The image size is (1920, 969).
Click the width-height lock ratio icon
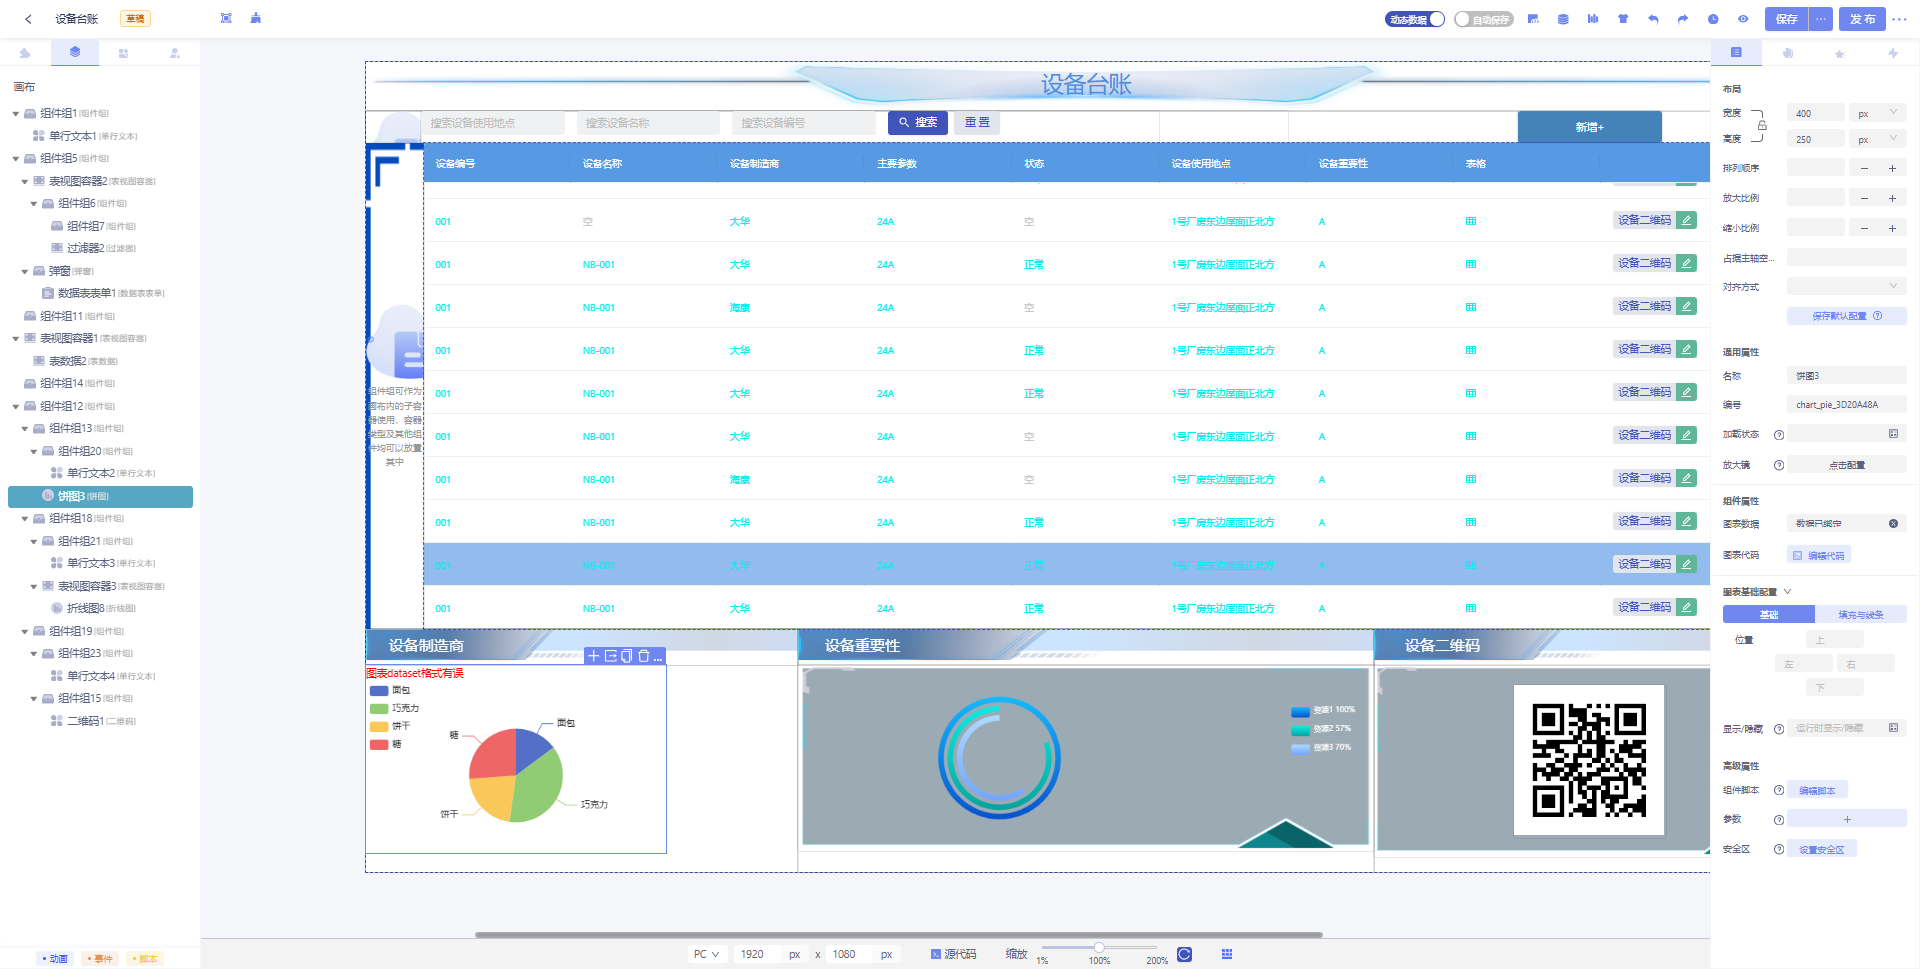[x=1762, y=126]
